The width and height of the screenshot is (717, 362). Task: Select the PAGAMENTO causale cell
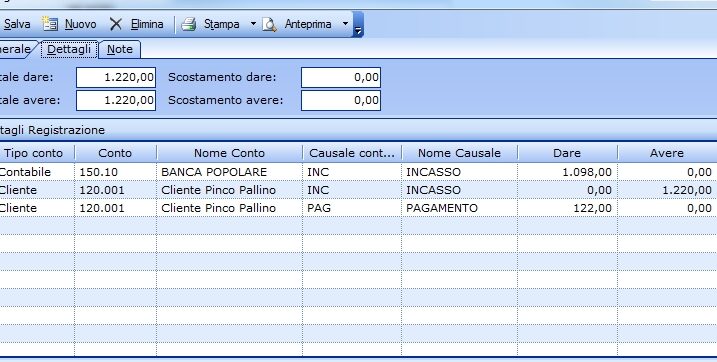click(x=460, y=208)
